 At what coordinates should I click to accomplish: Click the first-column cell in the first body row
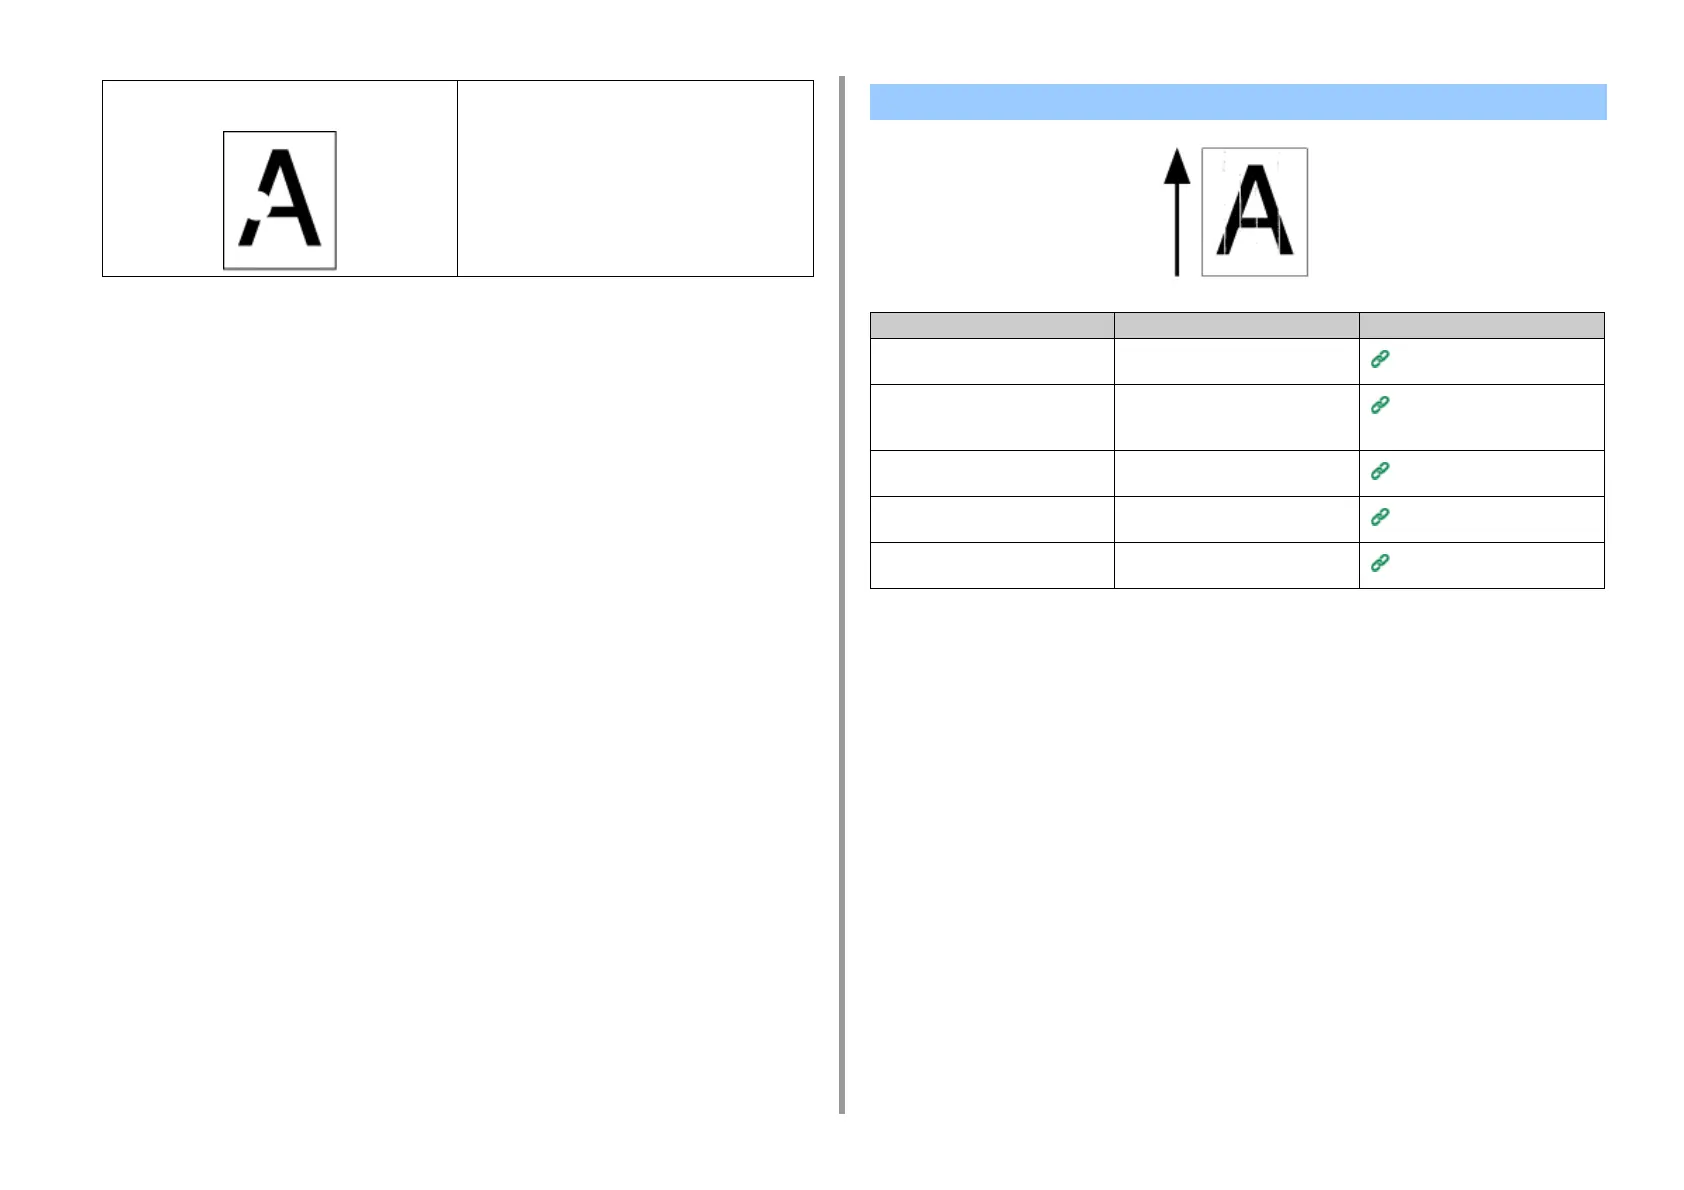[x=992, y=361]
